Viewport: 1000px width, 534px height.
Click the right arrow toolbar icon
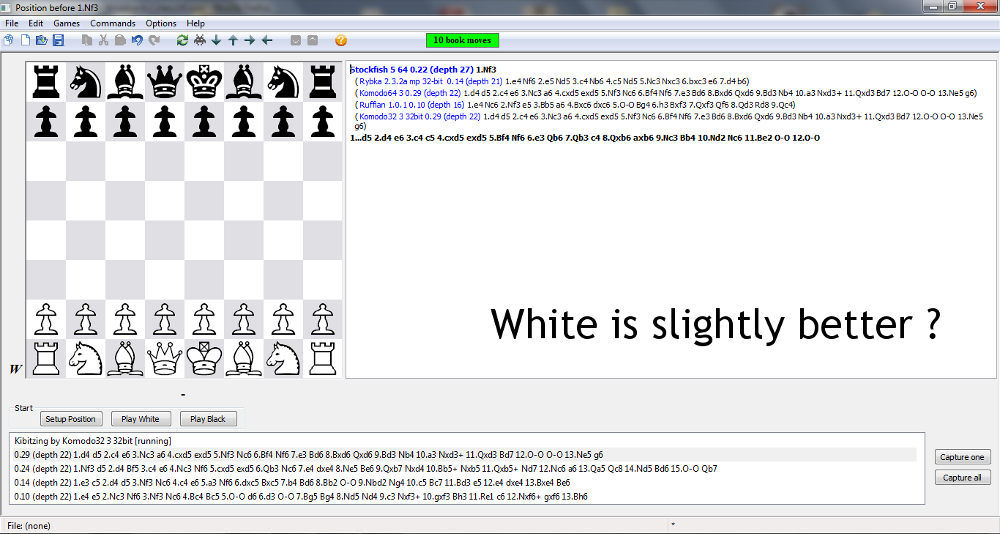coord(249,40)
